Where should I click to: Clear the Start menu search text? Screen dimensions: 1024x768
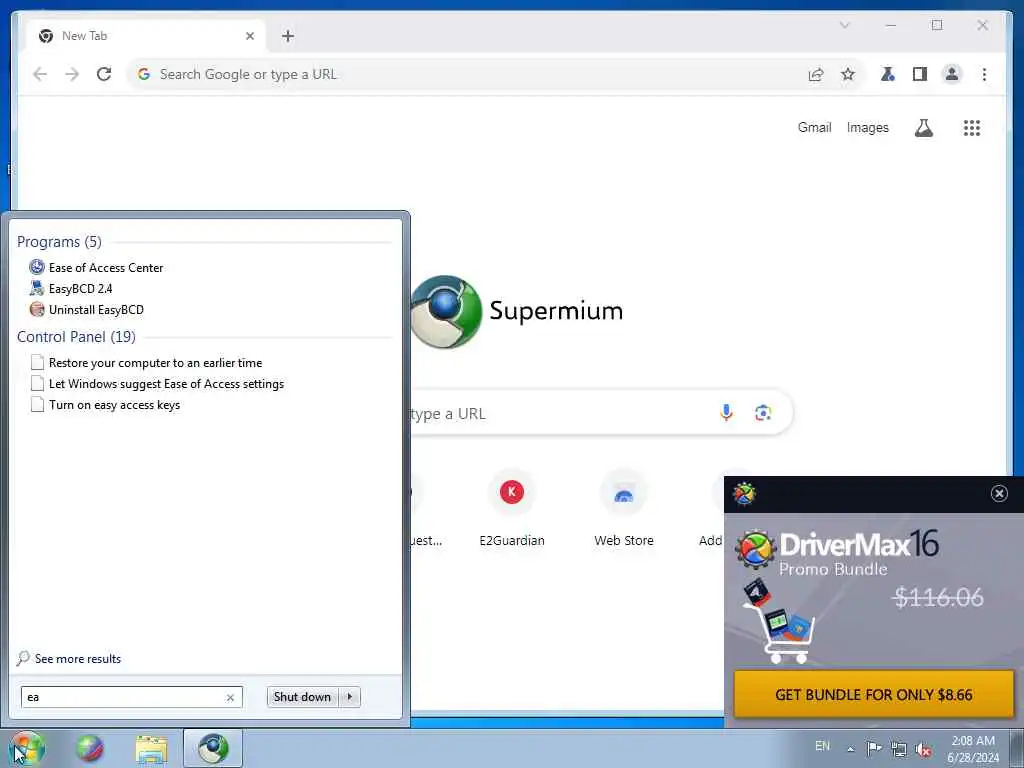pyautogui.click(x=230, y=697)
